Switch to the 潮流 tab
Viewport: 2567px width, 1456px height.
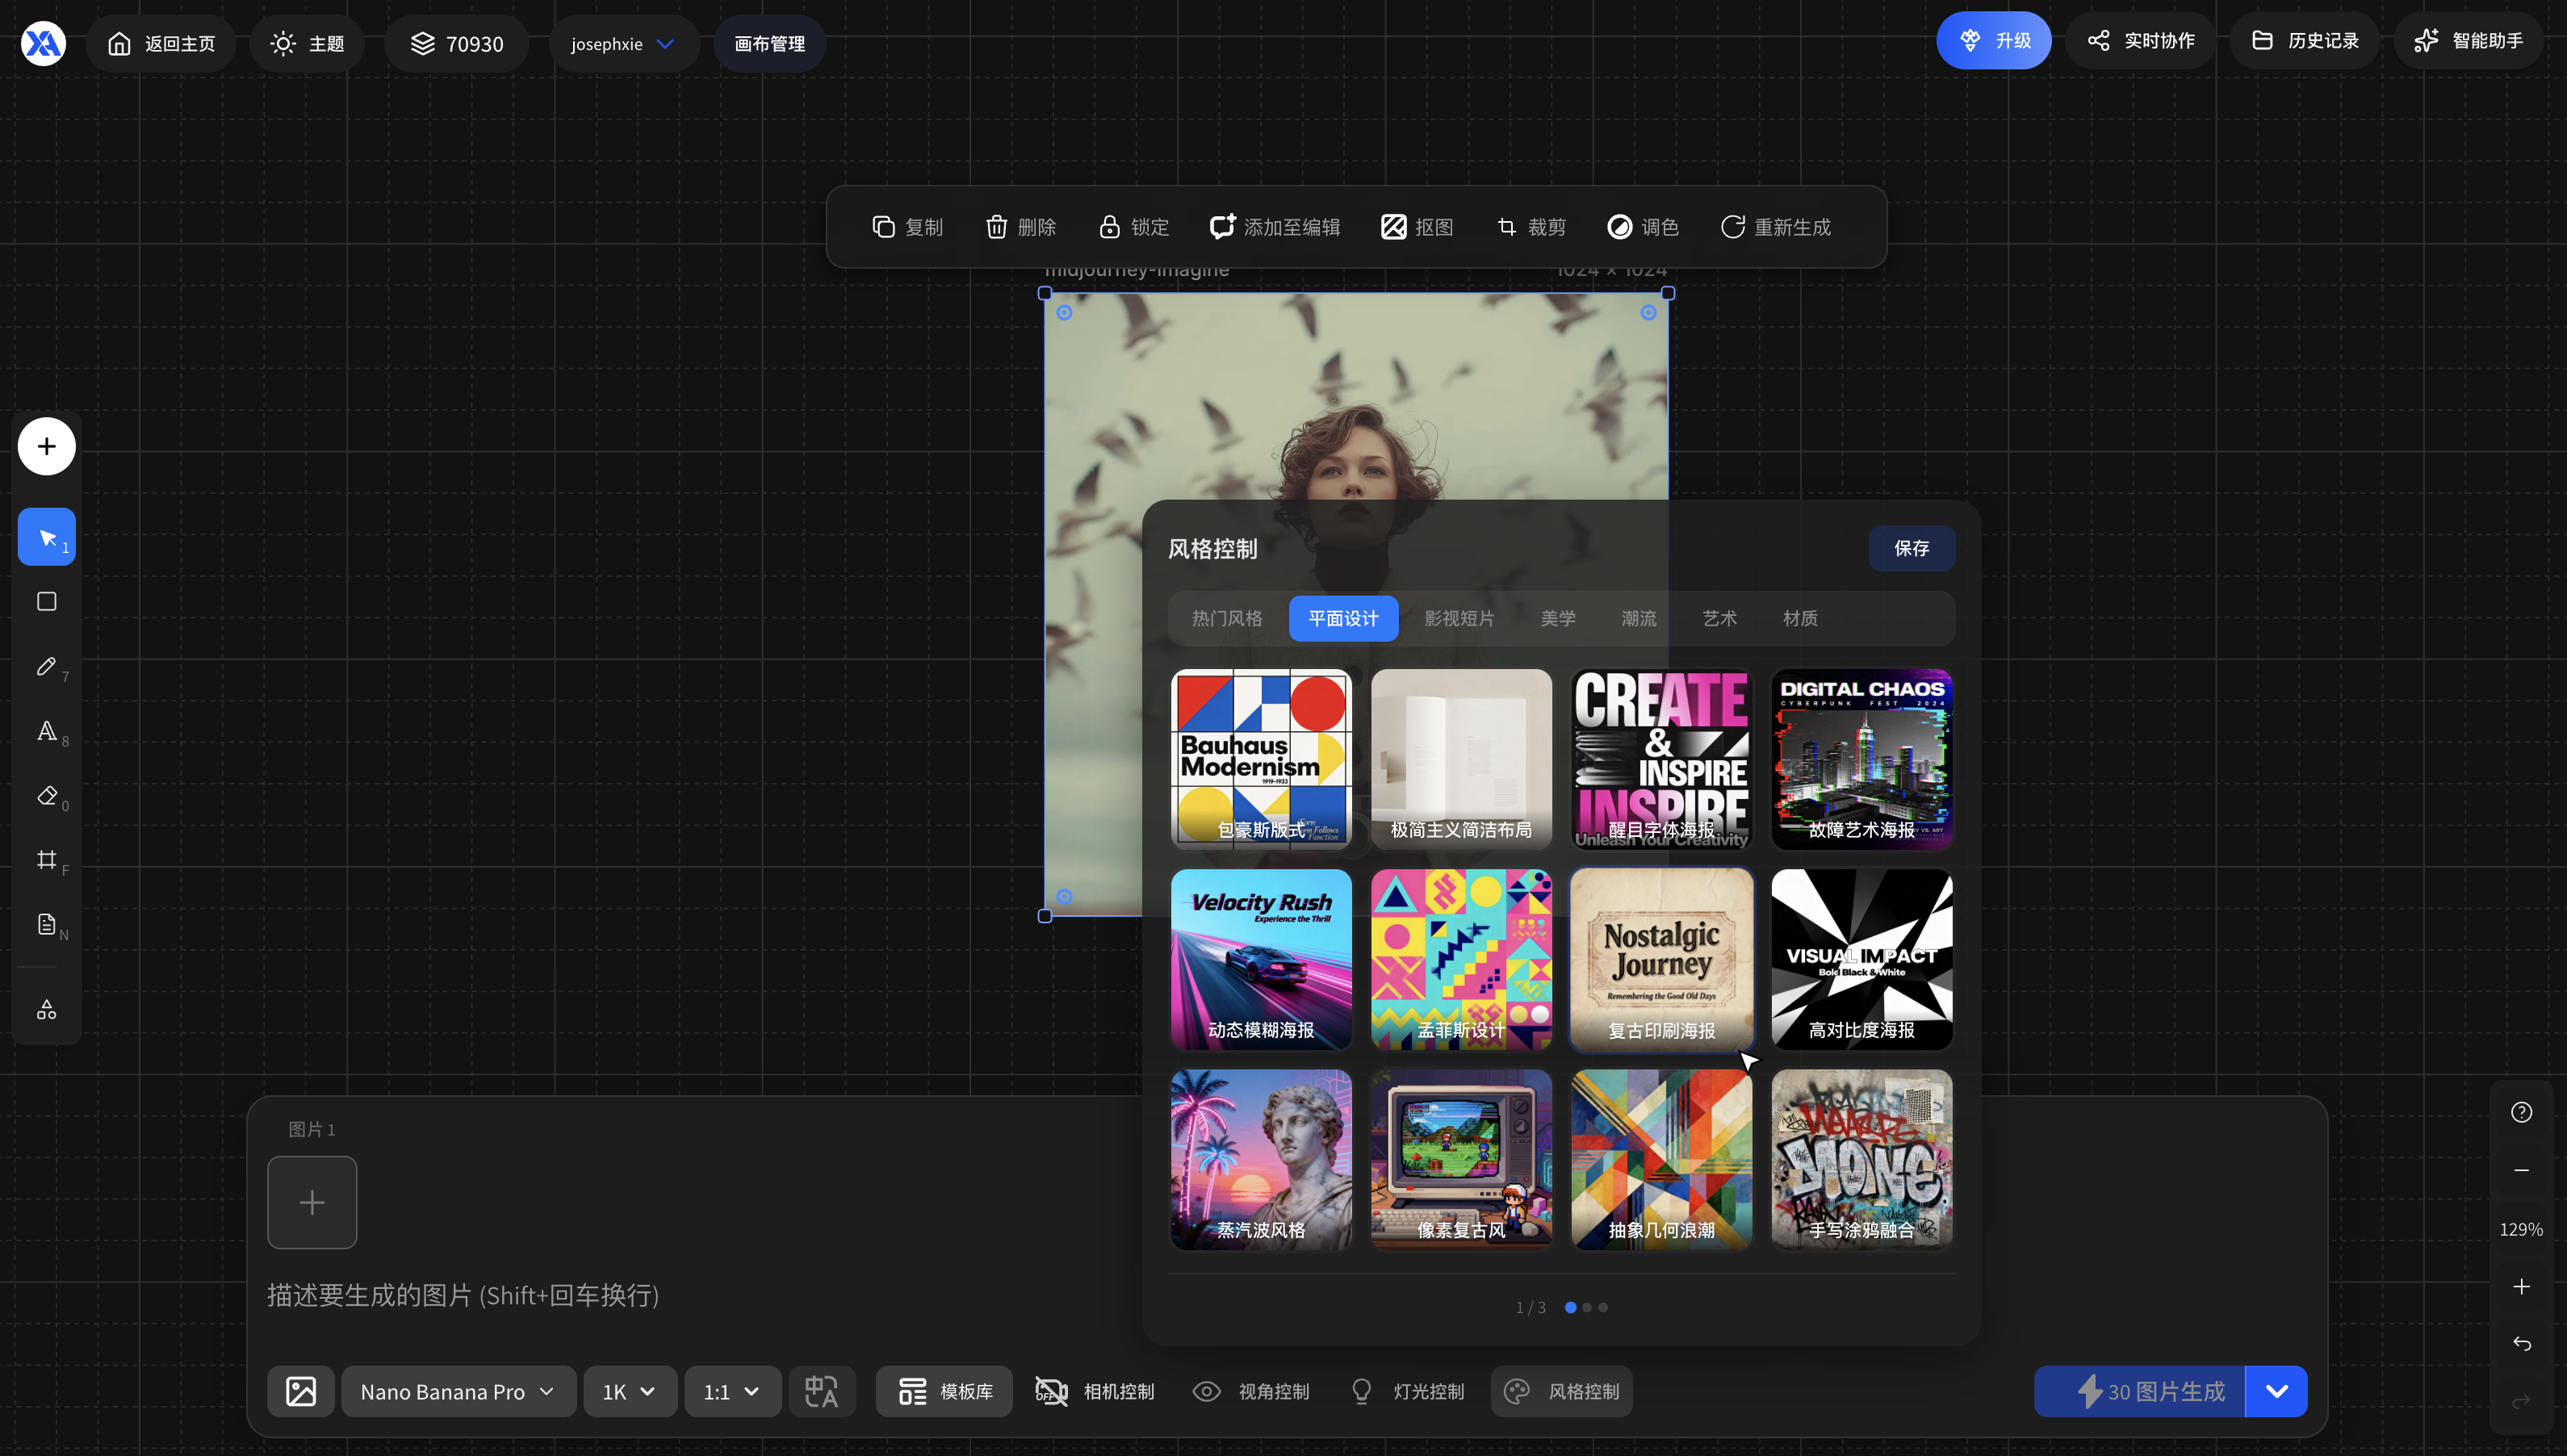coord(1639,618)
